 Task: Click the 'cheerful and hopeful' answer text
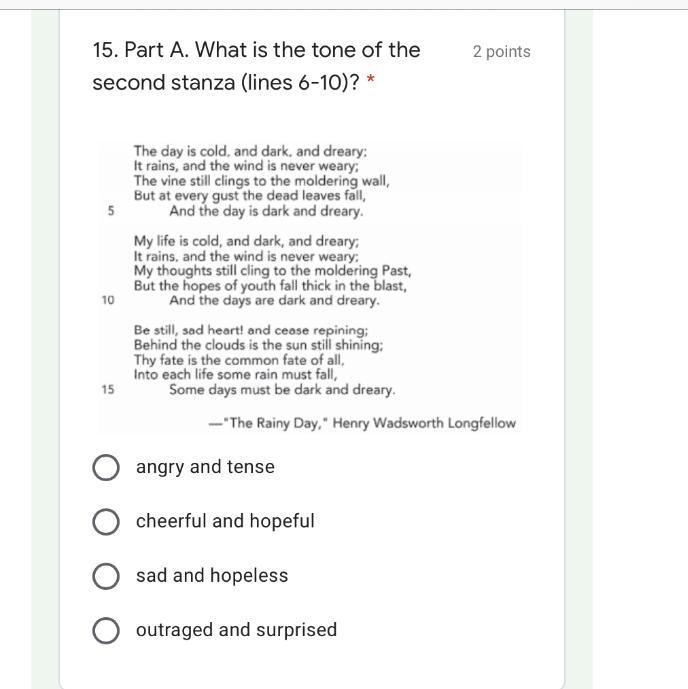click(x=225, y=521)
